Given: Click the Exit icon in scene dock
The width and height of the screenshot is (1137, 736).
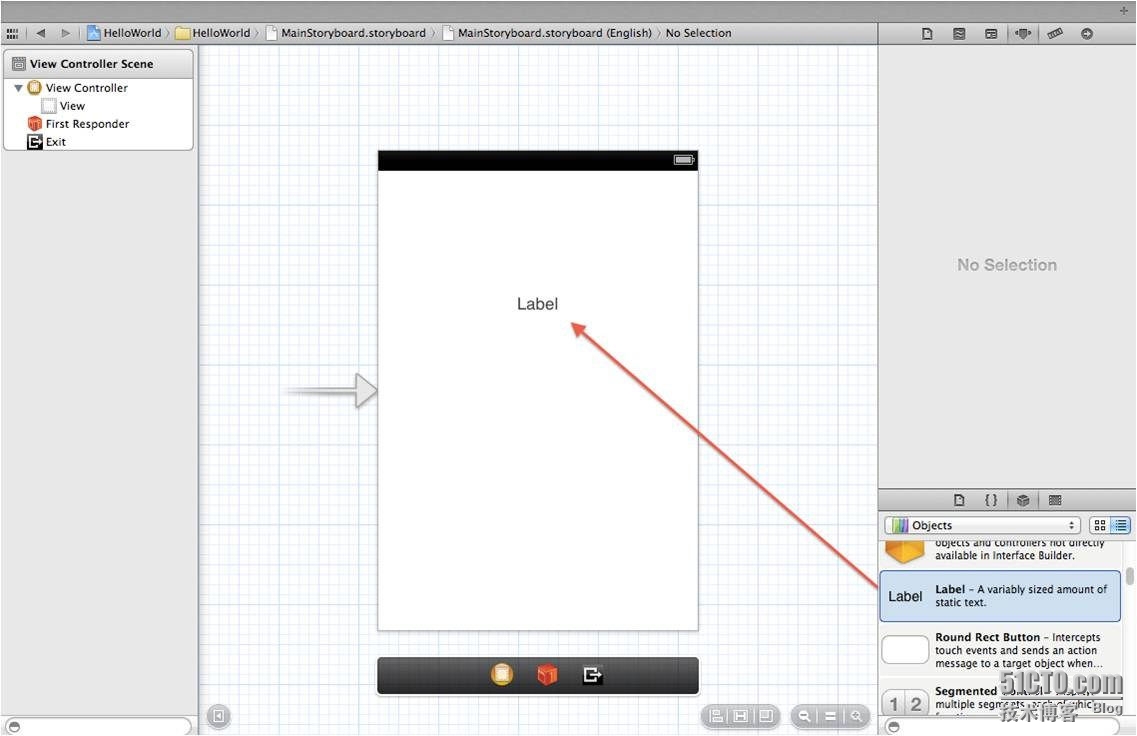Looking at the screenshot, I should pos(592,674).
